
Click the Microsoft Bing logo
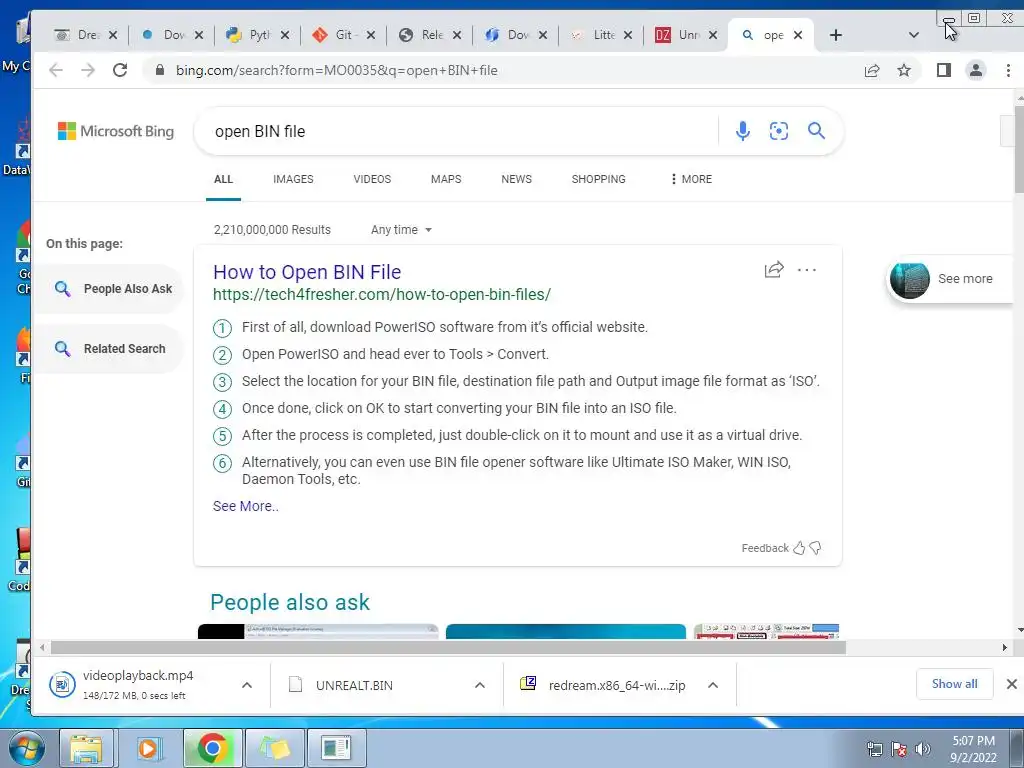tap(116, 131)
